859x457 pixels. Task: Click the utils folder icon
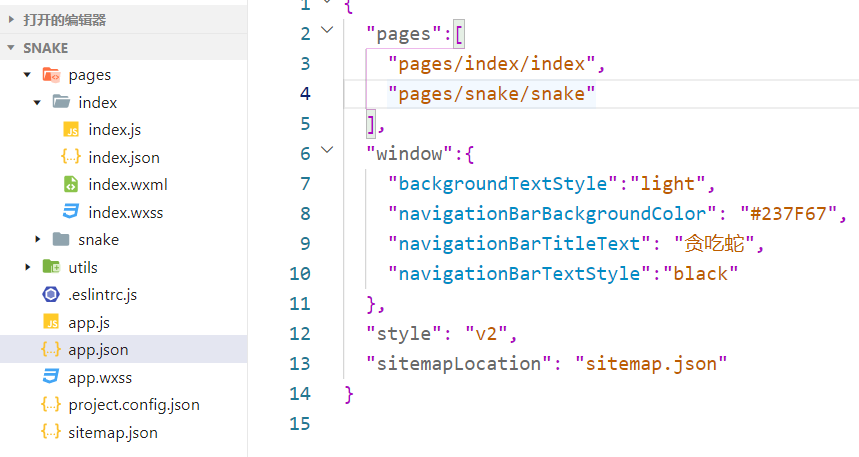51,267
